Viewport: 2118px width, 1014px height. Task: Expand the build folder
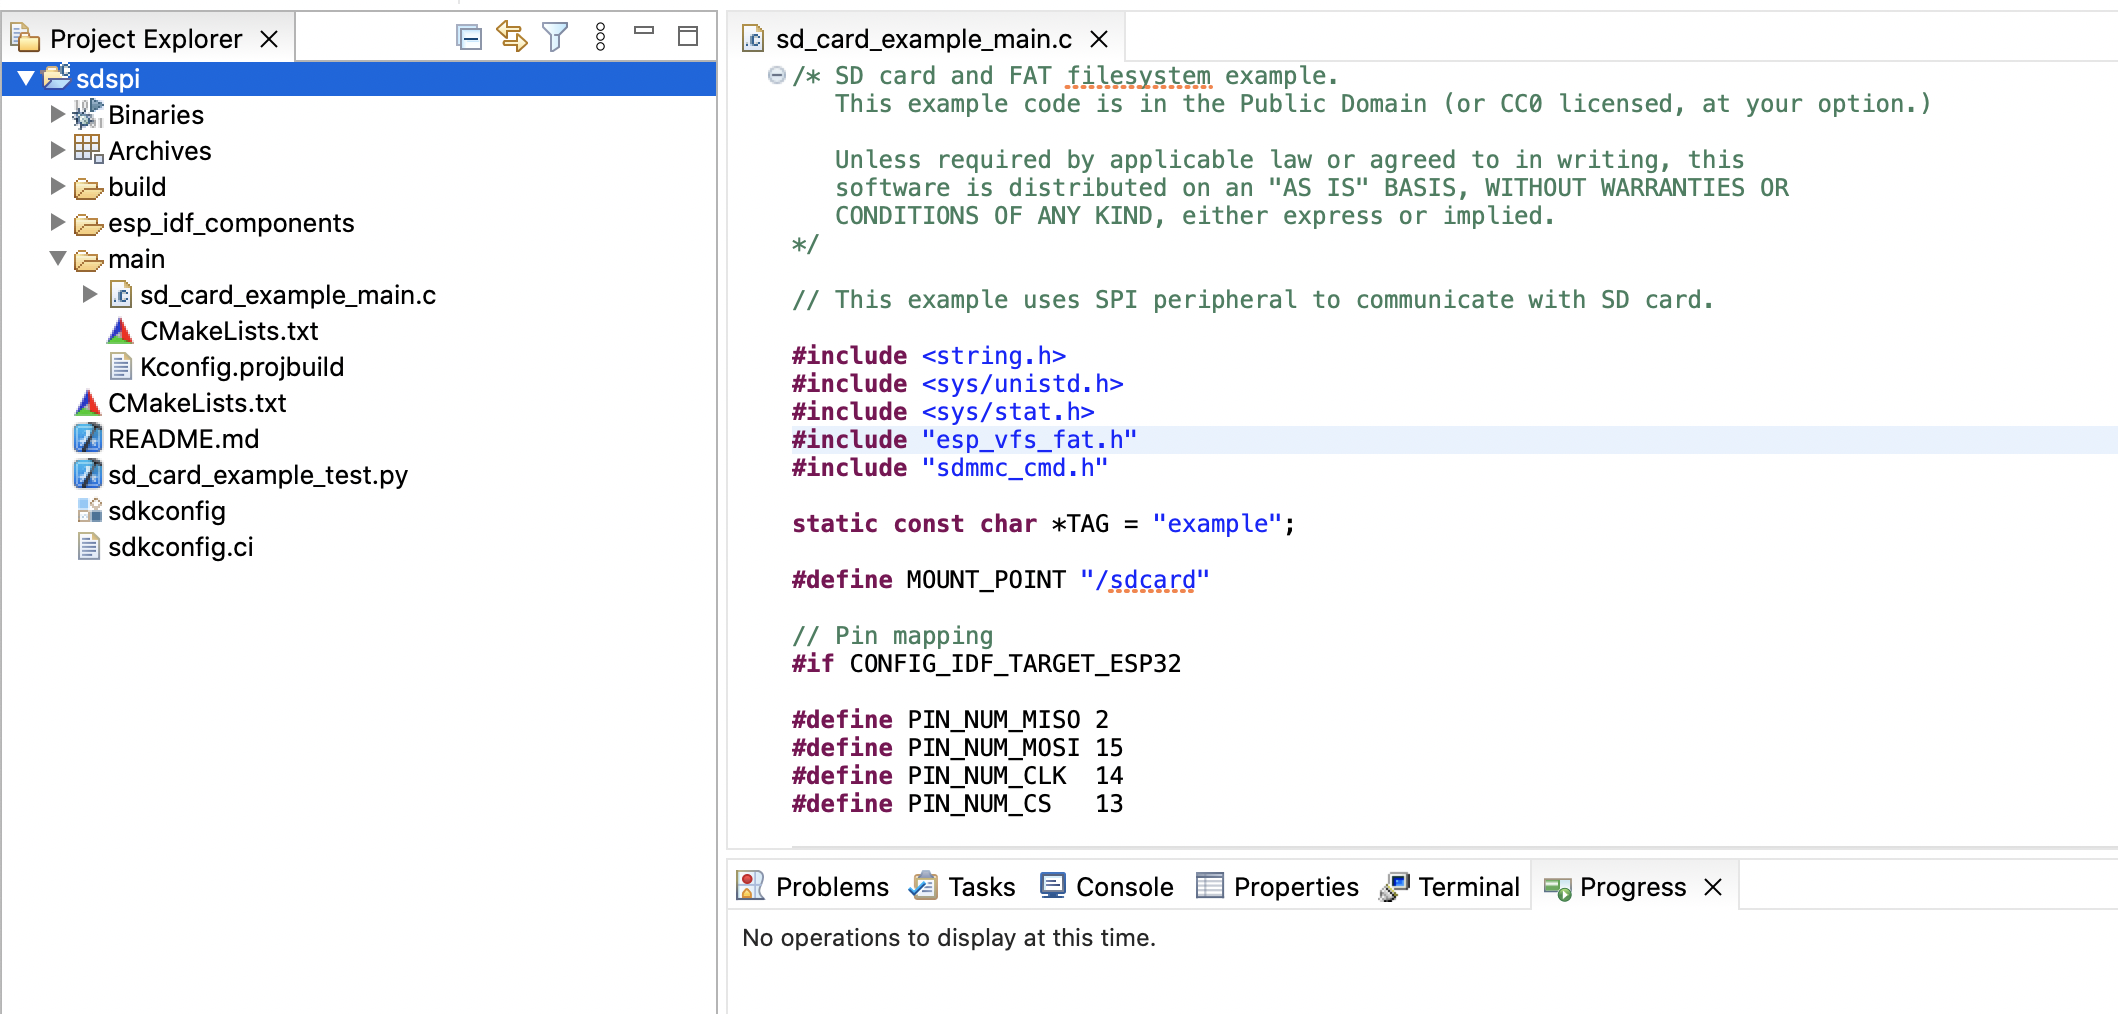pyautogui.click(x=57, y=186)
